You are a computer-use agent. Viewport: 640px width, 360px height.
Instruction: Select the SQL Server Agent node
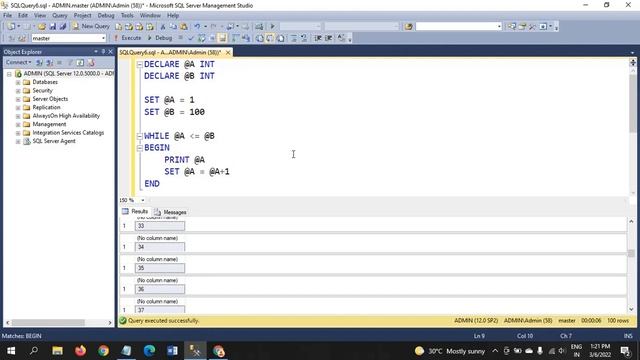[x=54, y=141]
